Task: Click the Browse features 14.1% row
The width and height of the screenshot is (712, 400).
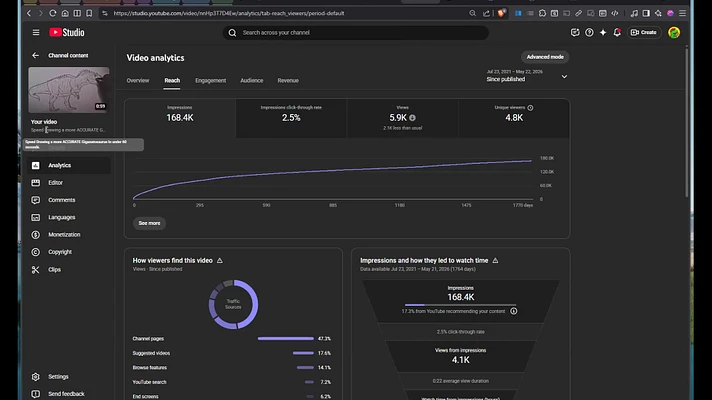Action: (x=232, y=368)
